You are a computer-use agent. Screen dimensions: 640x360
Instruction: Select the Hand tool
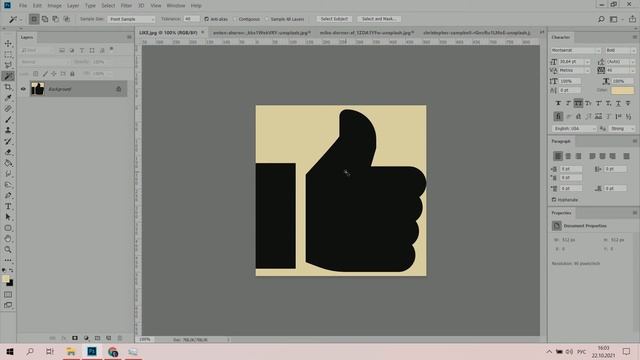[x=8, y=239]
